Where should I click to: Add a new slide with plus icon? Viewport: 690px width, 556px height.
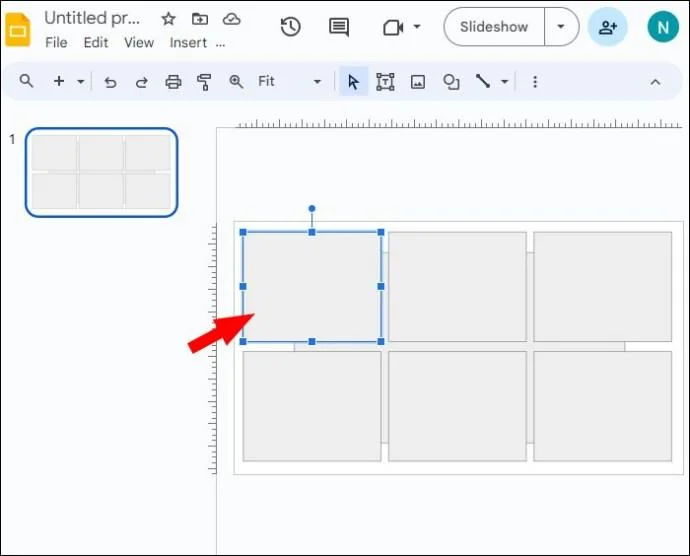(x=59, y=81)
